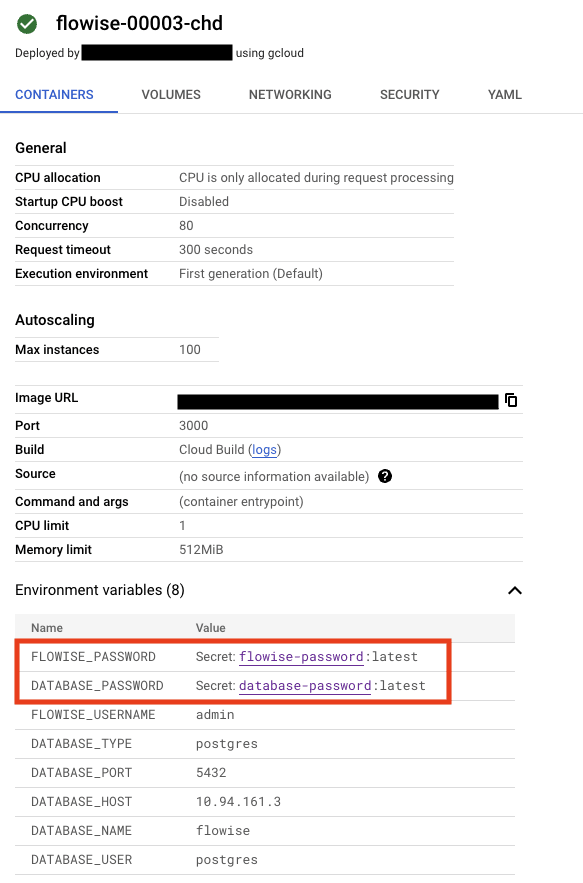This screenshot has height=883, width=583.
Task: Switch to the VOLUMES tab
Action: (x=171, y=95)
